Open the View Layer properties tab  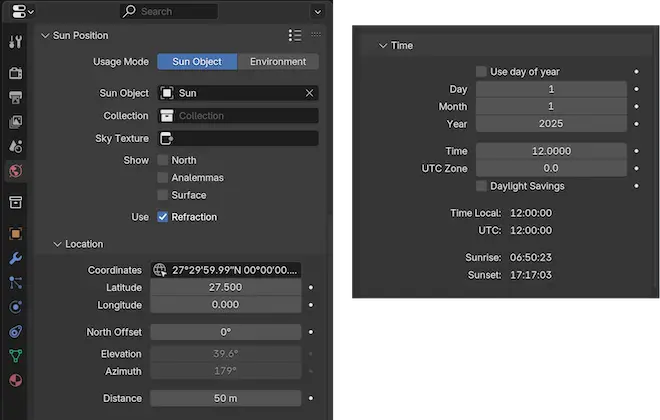point(15,122)
